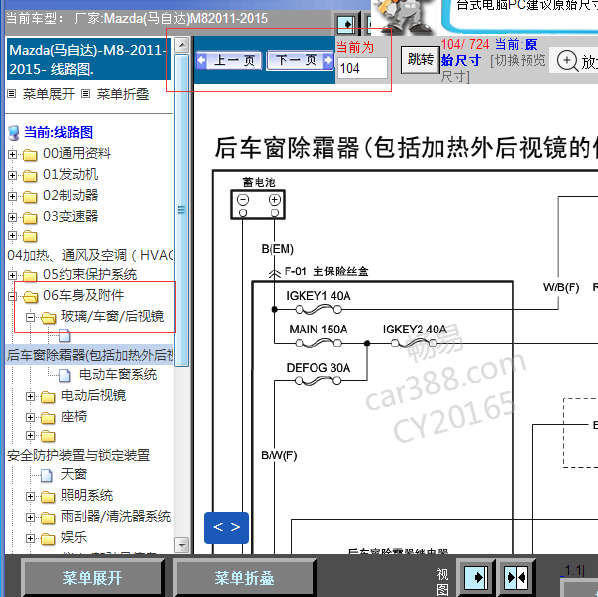Click the 座椅 folder icon
The height and width of the screenshot is (597, 598).
tap(48, 418)
